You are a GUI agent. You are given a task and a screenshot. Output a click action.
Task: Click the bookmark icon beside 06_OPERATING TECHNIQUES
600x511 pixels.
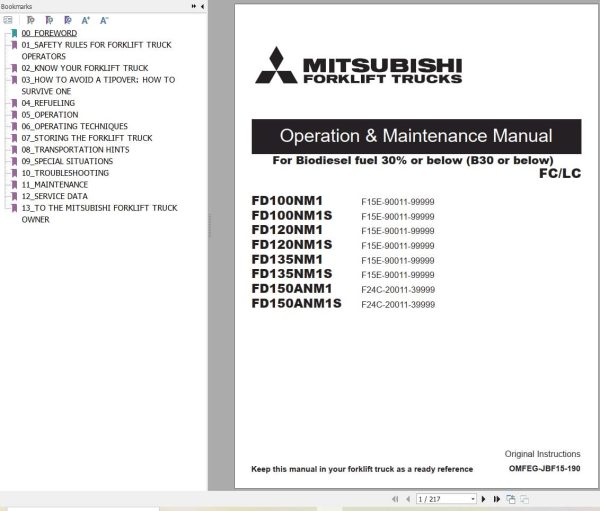[14, 126]
